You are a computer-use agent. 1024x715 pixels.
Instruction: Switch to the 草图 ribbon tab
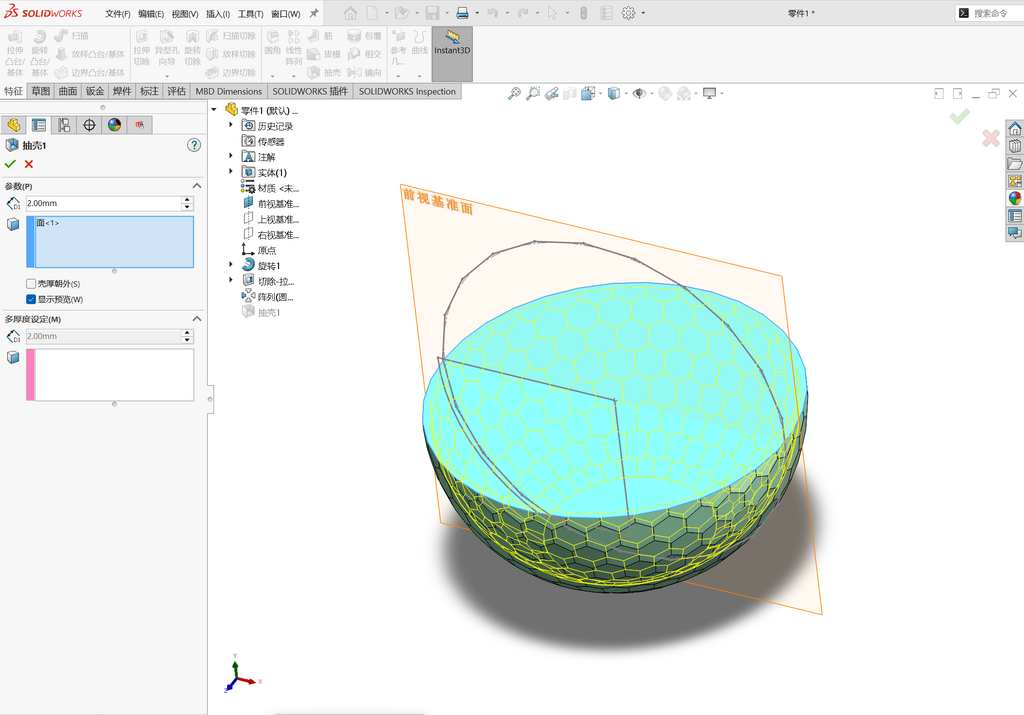click(40, 91)
